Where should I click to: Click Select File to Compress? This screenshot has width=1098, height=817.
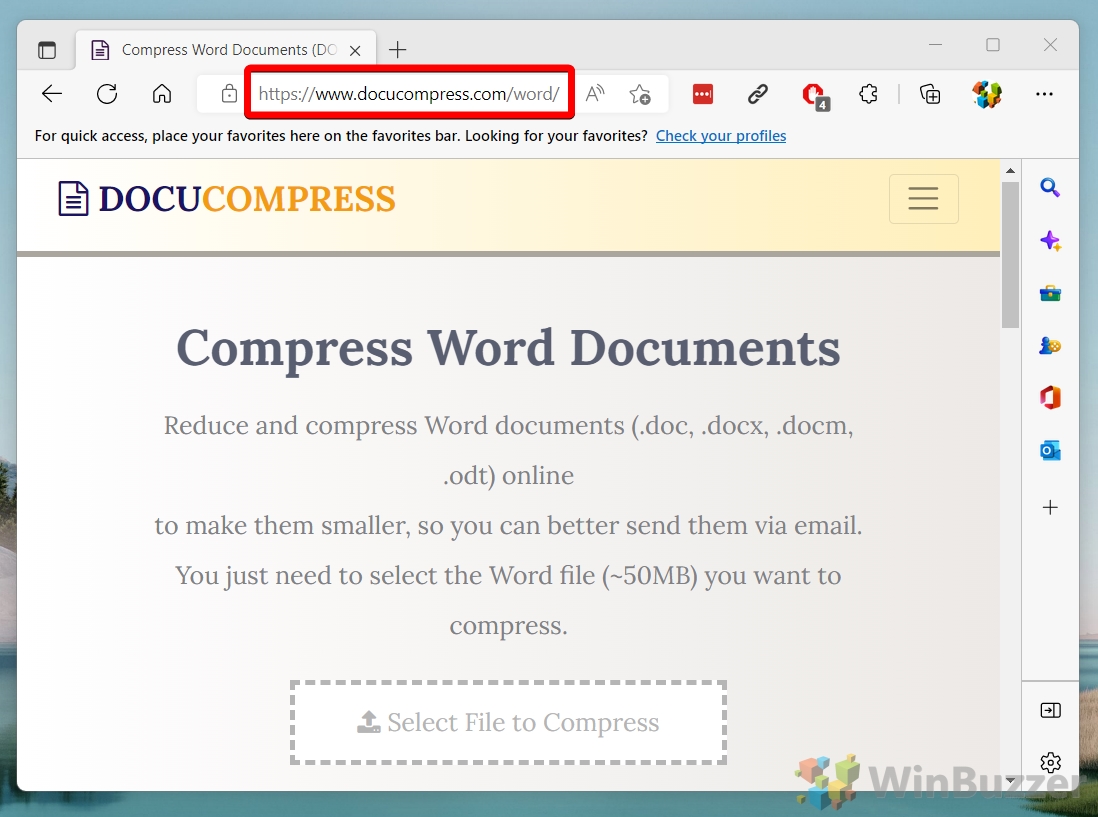tap(508, 722)
